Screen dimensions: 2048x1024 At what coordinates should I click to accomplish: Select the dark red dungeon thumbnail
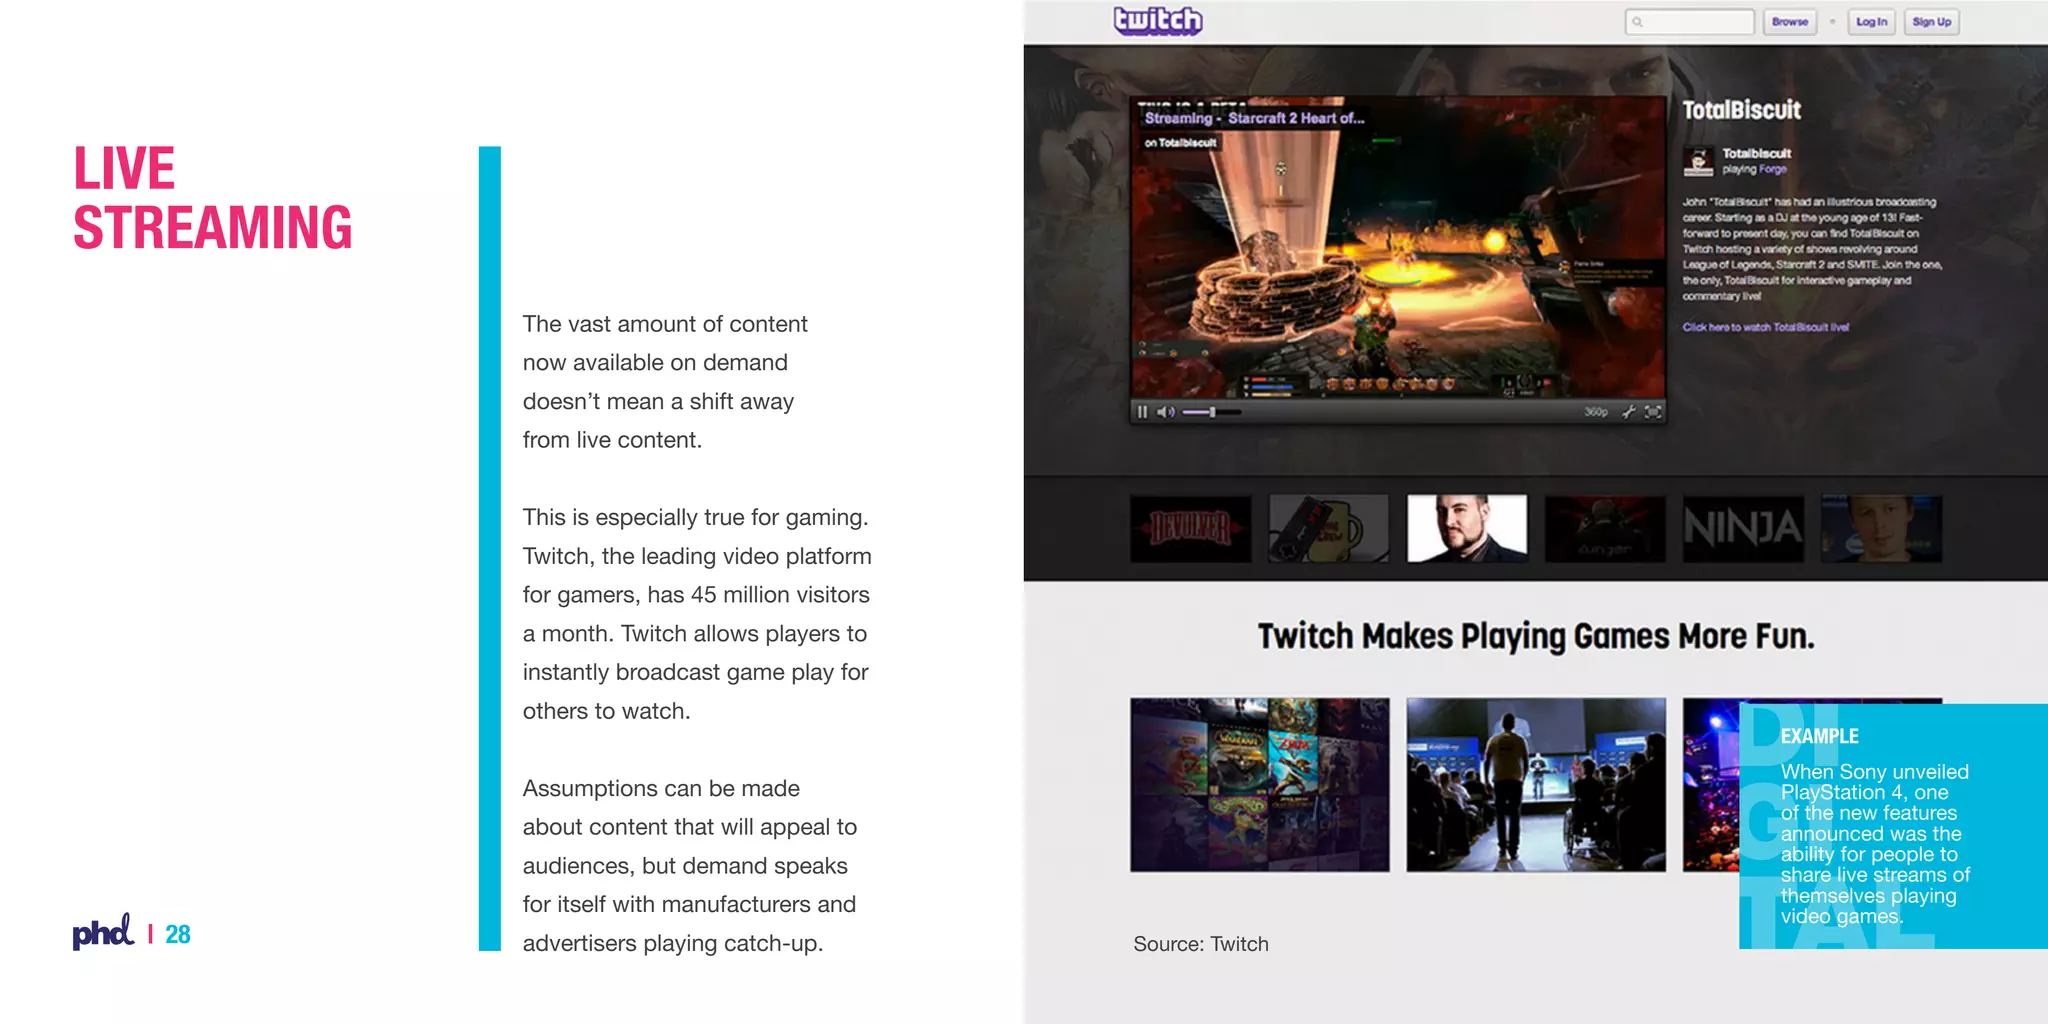(1605, 528)
